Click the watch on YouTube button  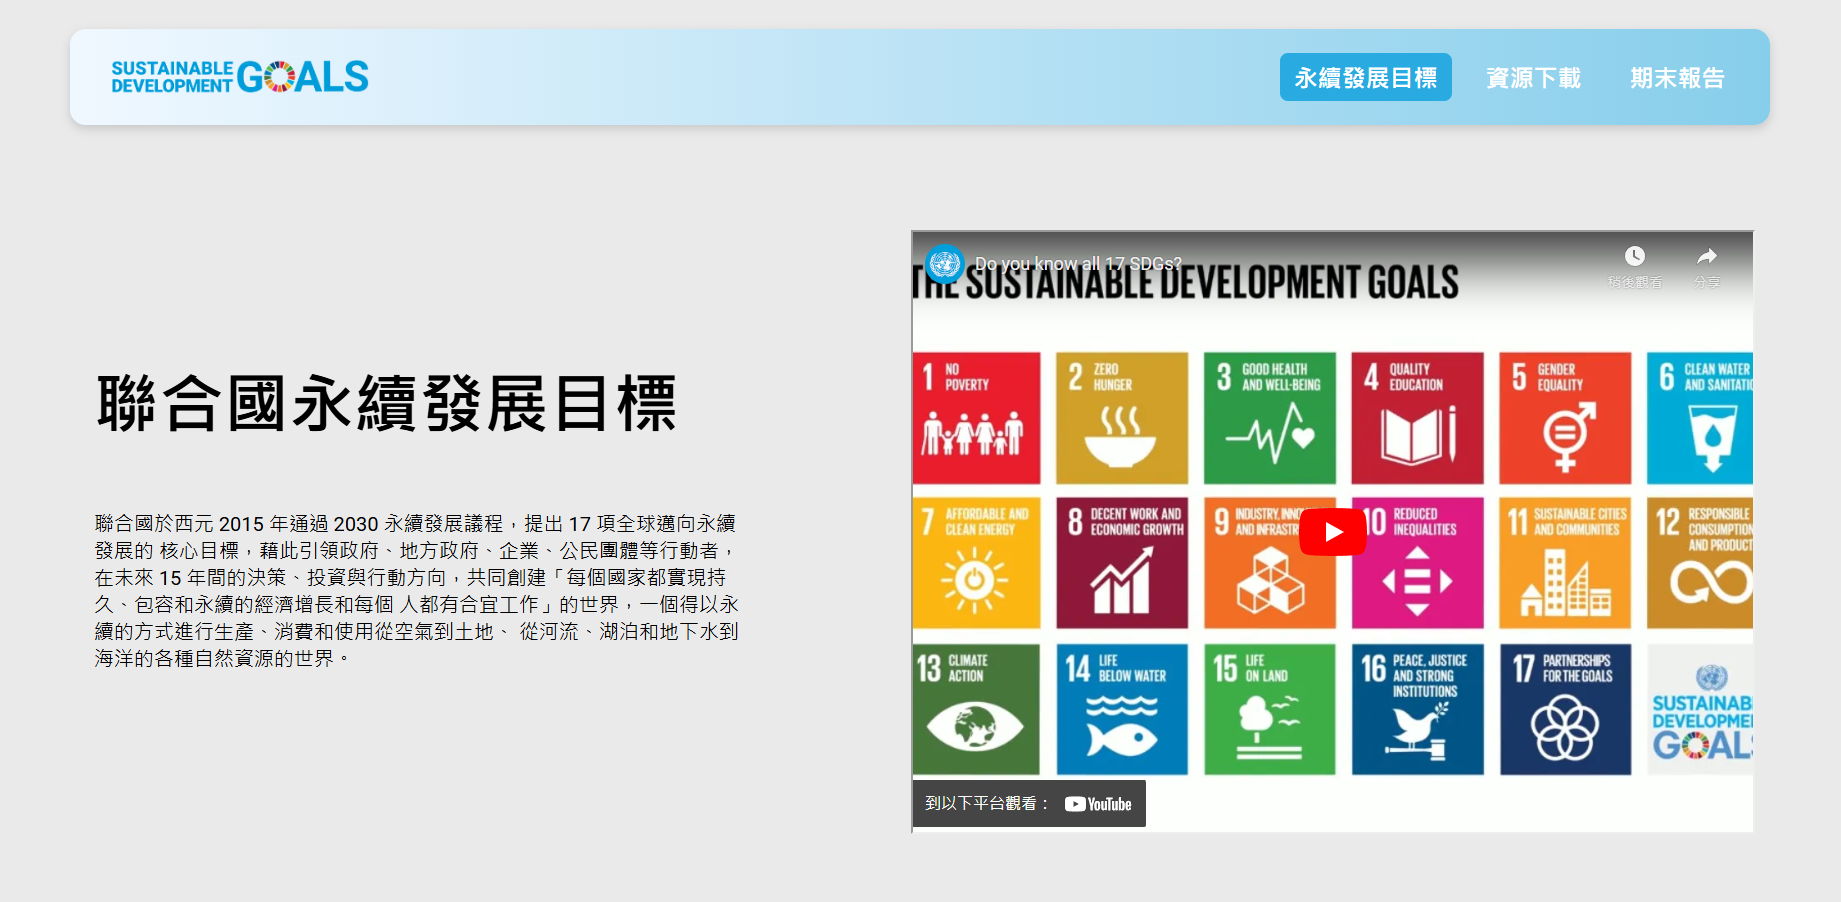[x=1029, y=804]
